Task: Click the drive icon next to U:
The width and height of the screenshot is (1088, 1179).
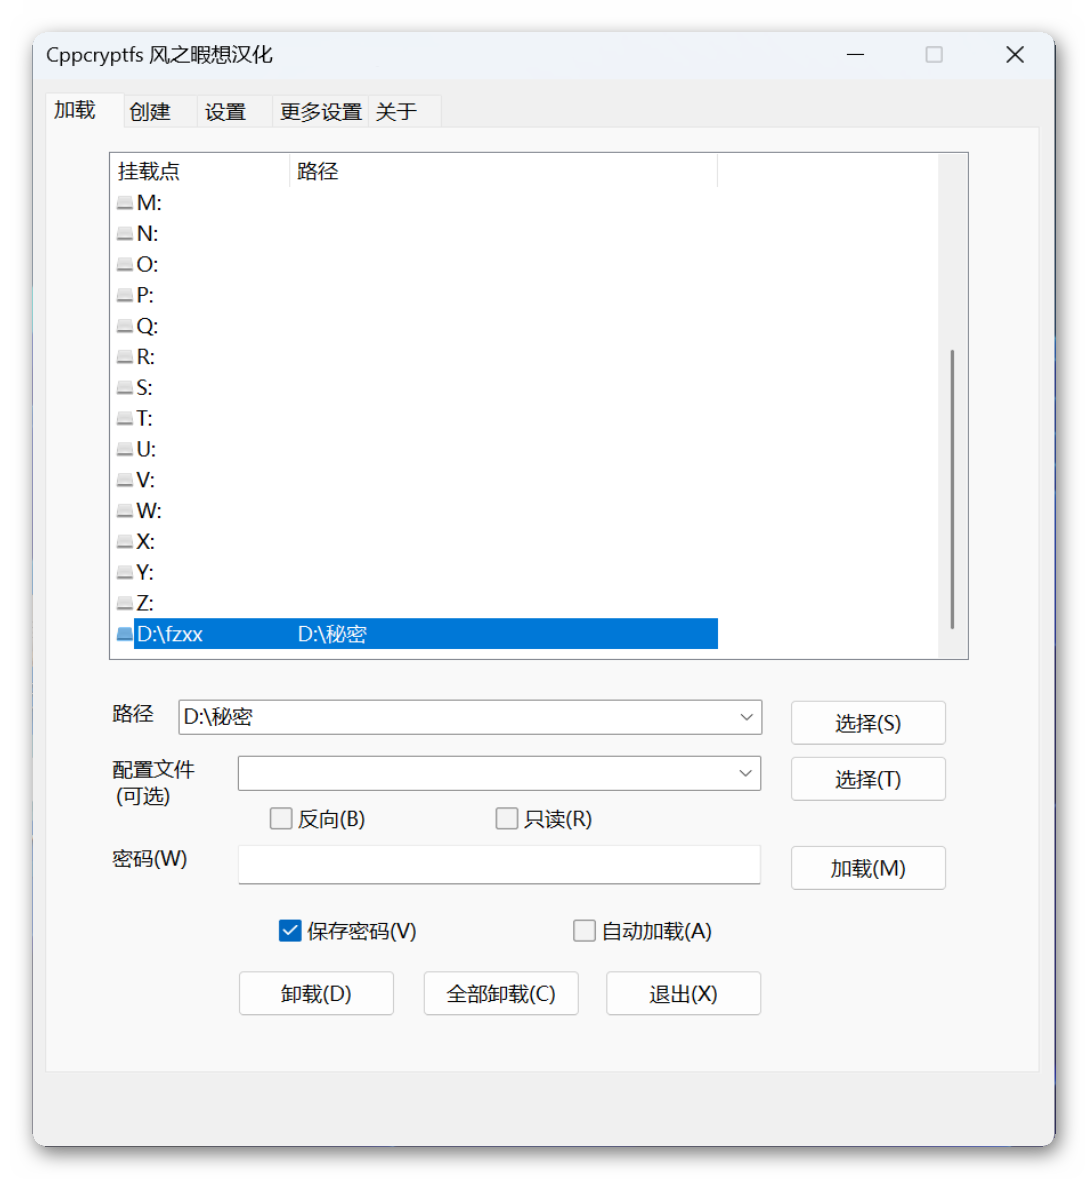Action: coord(125,450)
